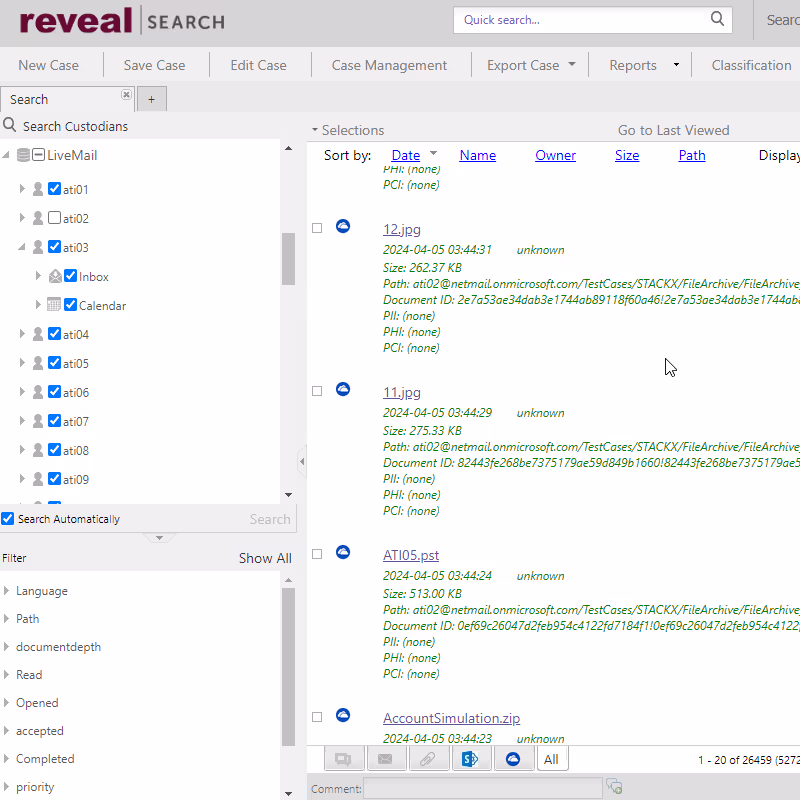Screen dimensions: 800x800
Task: Toggle the Search Automatically checkbox
Action: 8,519
